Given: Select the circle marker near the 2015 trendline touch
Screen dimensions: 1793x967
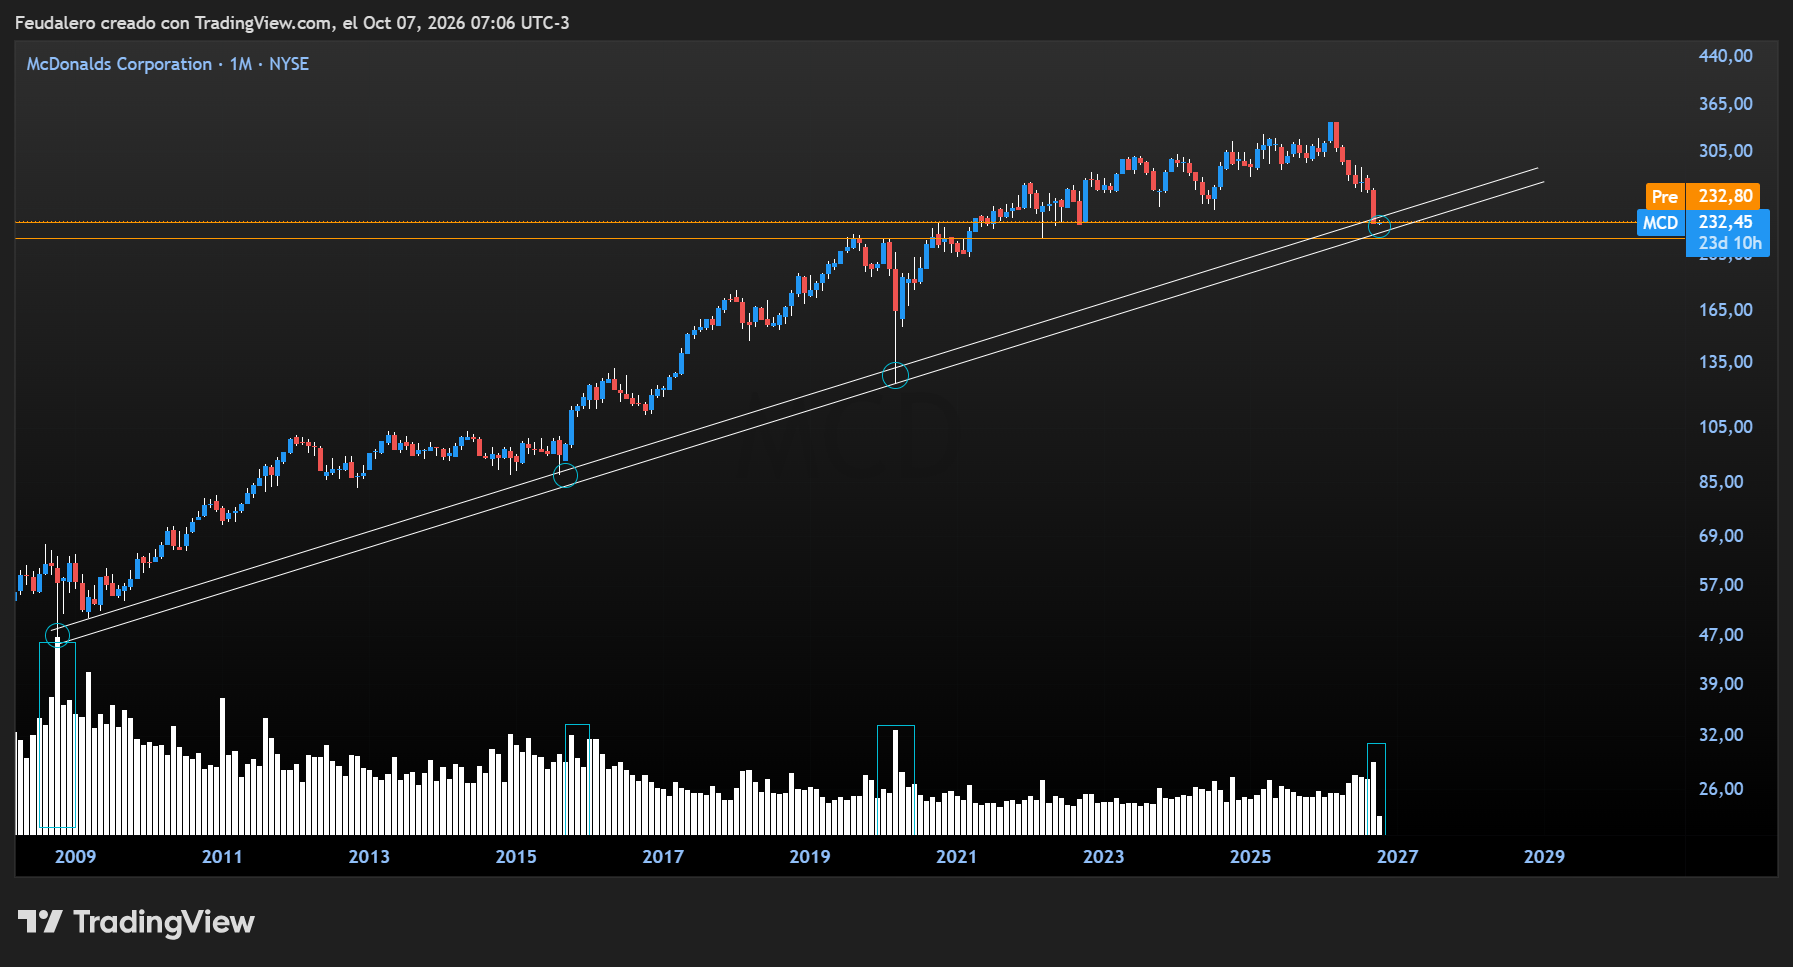Looking at the screenshot, I should point(565,475).
